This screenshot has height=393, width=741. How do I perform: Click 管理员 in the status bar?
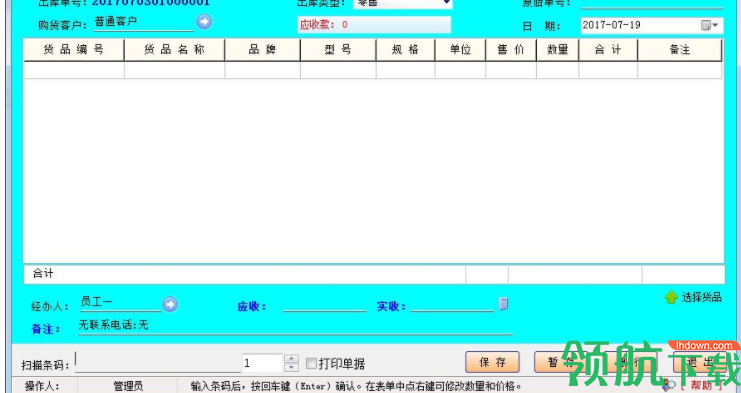tap(128, 386)
